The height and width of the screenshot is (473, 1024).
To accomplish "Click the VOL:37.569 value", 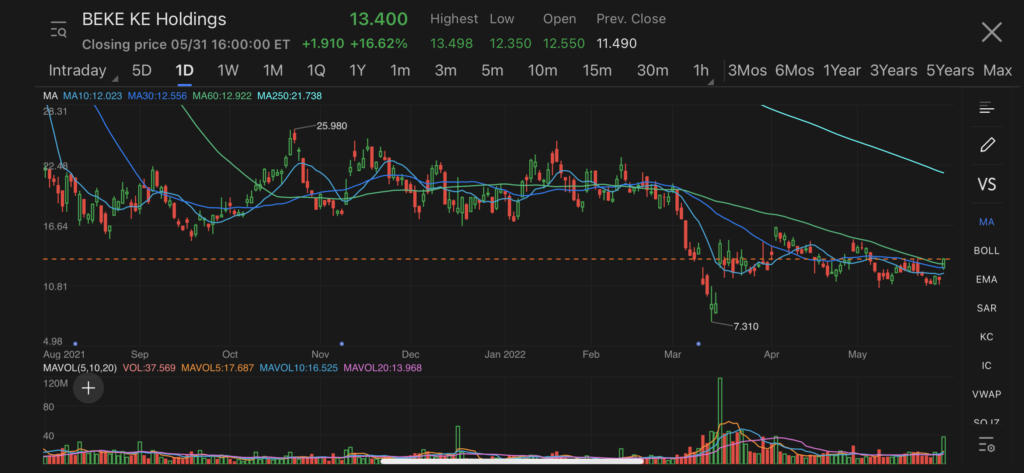I will 148,368.
